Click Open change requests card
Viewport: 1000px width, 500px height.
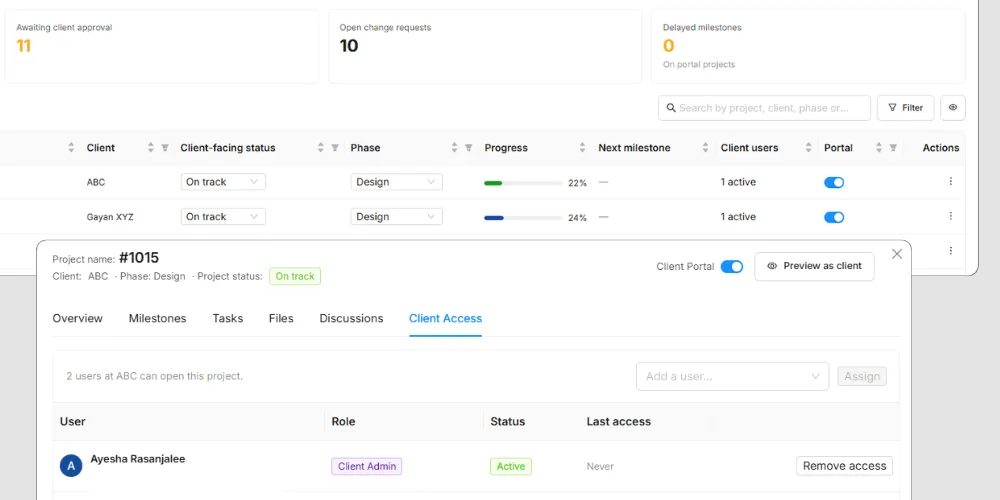point(485,47)
